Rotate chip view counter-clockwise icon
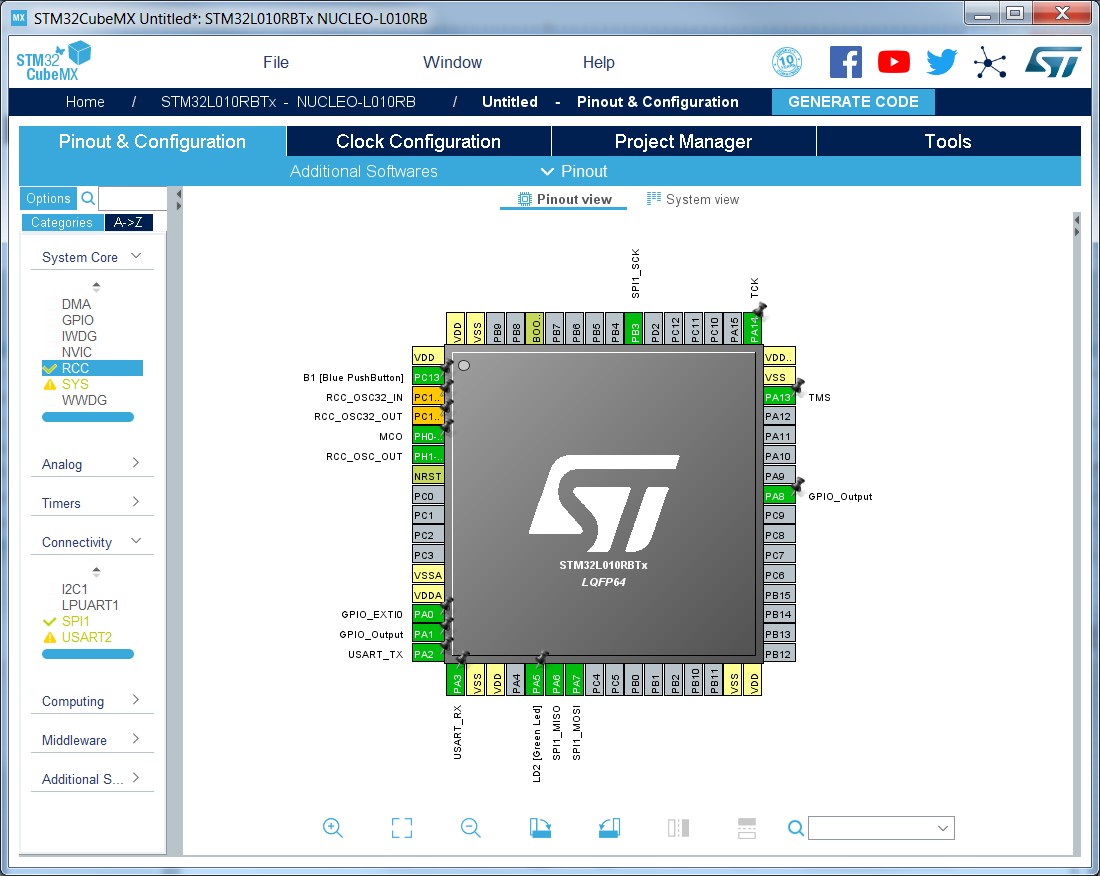The width and height of the screenshot is (1100, 876). coord(609,828)
